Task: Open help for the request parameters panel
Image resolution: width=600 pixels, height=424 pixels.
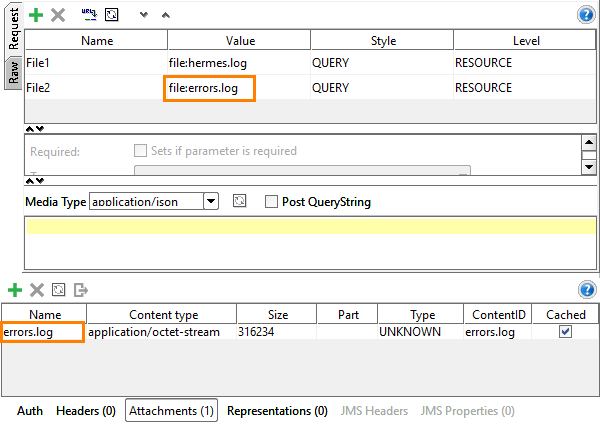Action: (586, 15)
